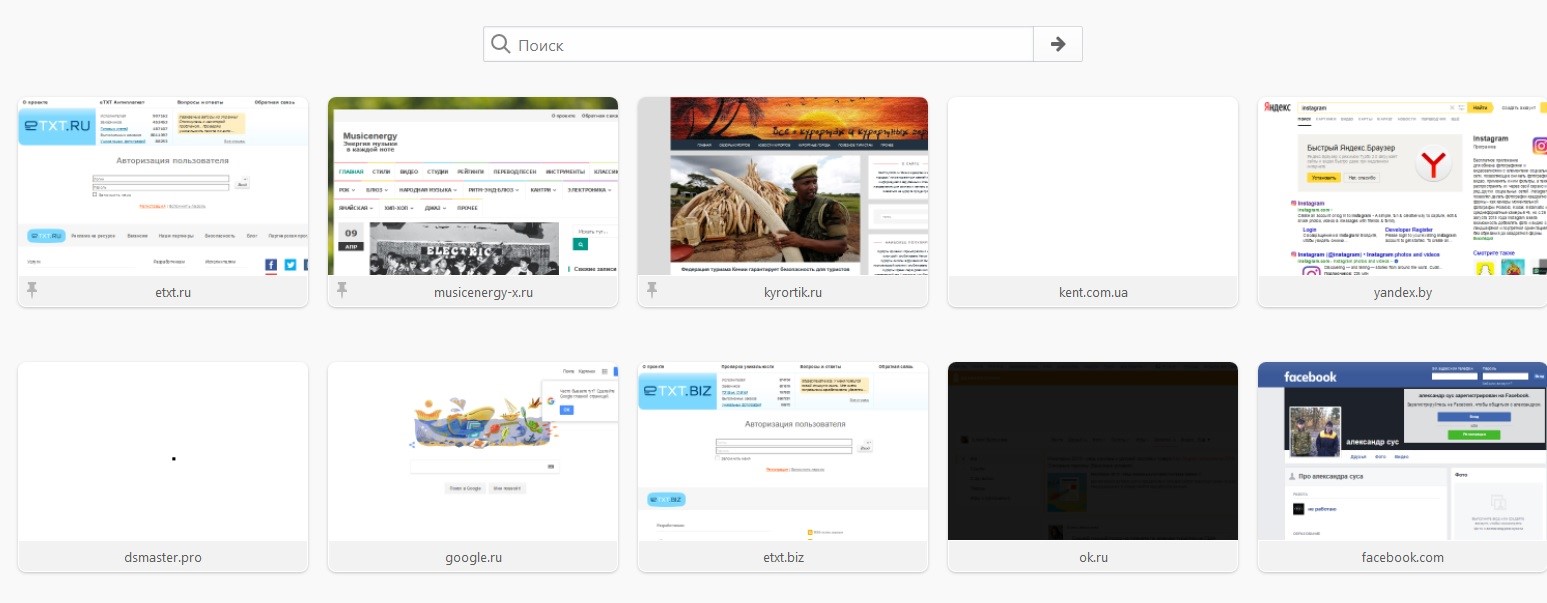The image size is (1547, 603).
Task: Click the 'google.ru' tile label
Action: (x=473, y=557)
